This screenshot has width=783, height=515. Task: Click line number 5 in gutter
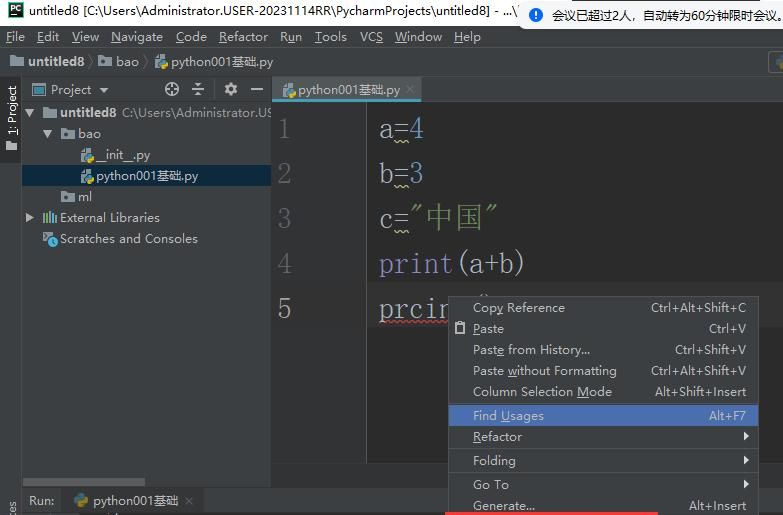point(284,308)
